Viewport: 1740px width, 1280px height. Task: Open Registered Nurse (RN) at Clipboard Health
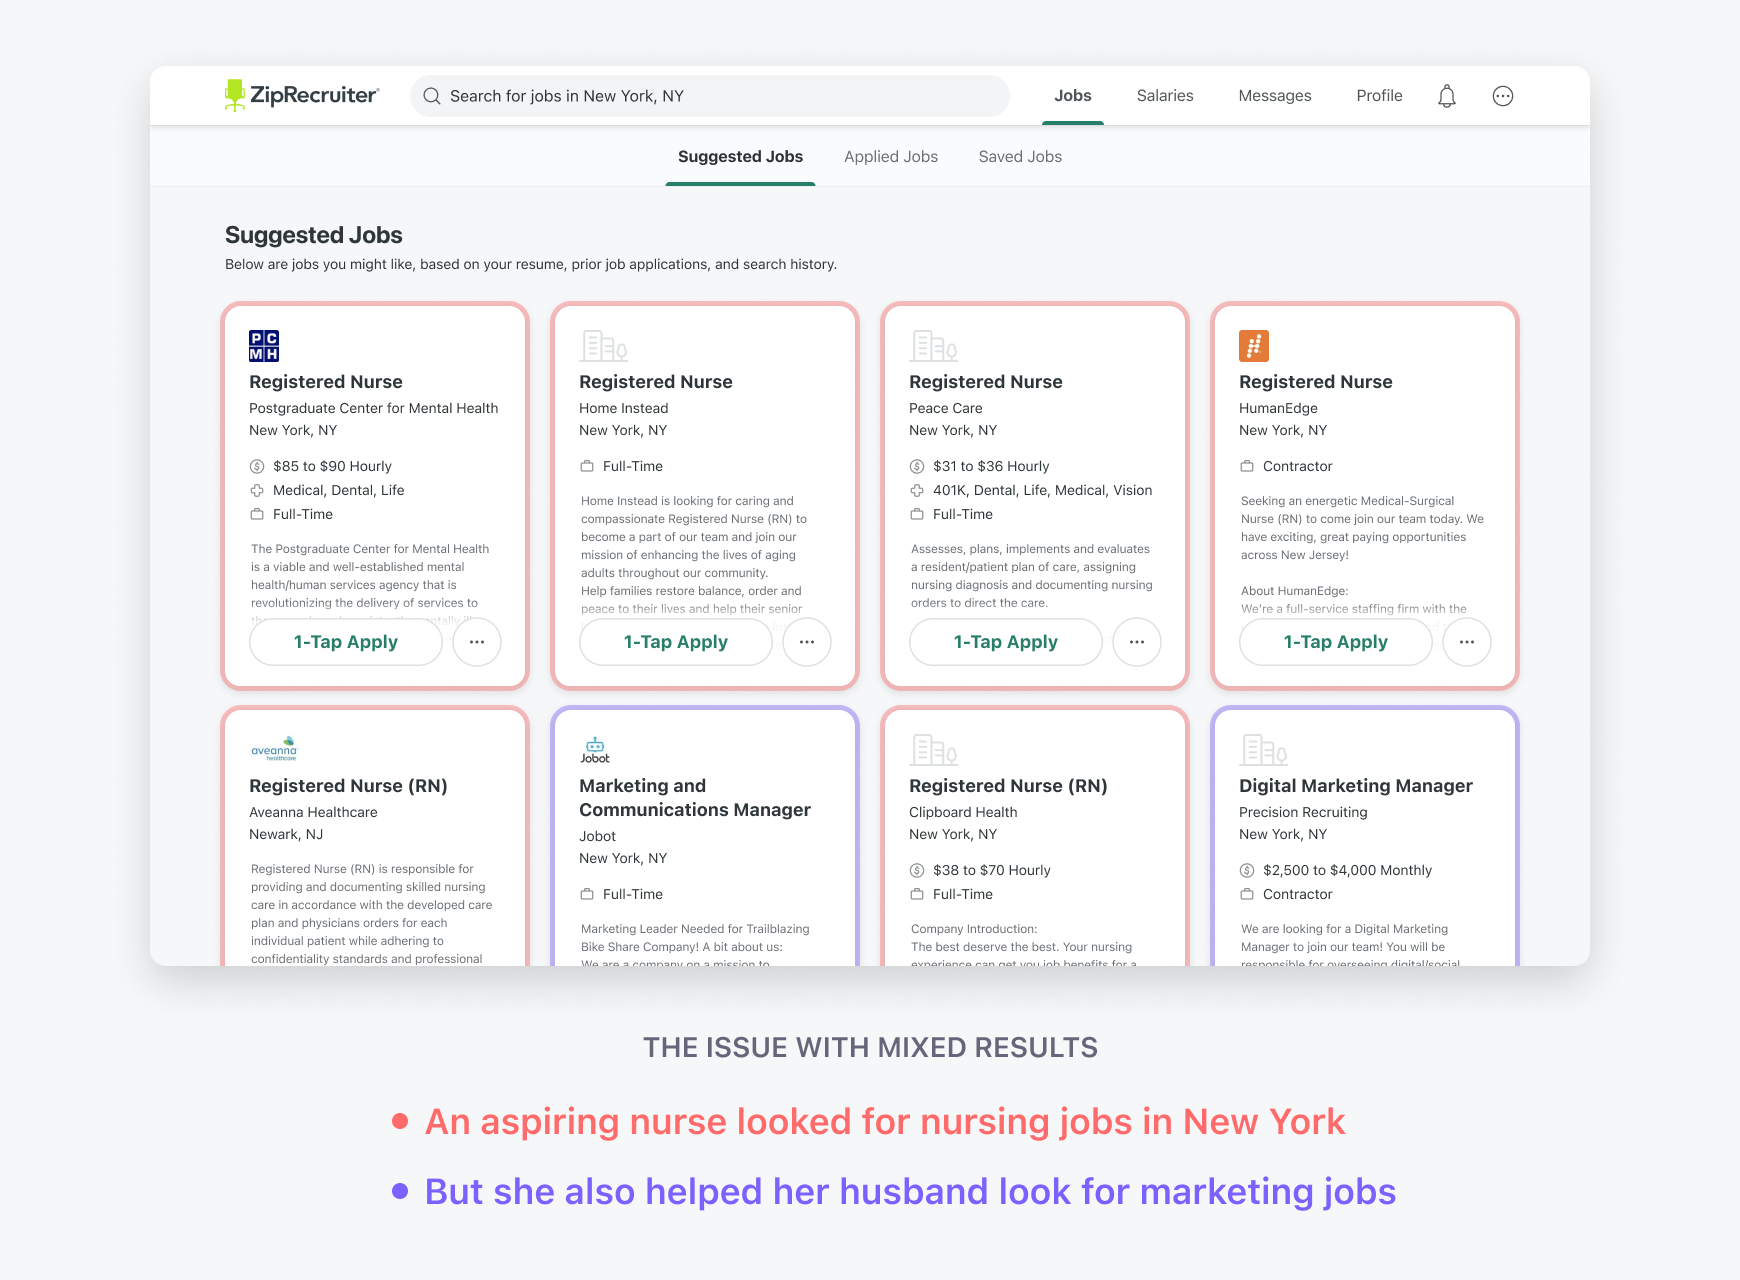[x=1008, y=786]
